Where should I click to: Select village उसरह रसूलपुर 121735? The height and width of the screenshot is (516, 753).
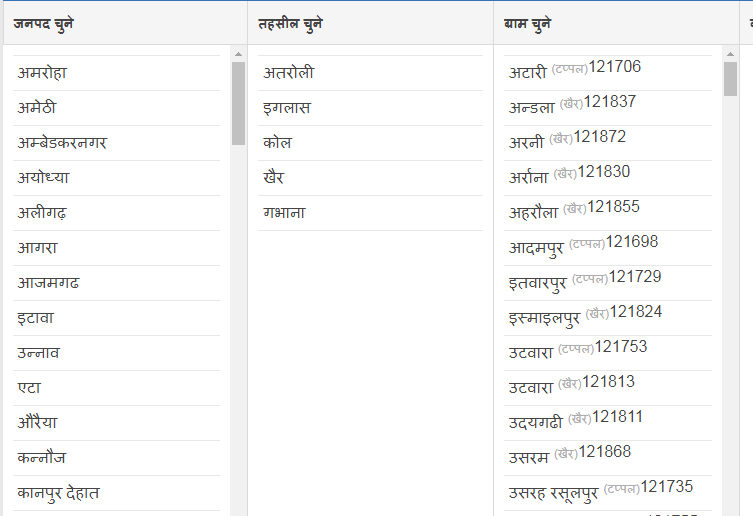coord(600,490)
